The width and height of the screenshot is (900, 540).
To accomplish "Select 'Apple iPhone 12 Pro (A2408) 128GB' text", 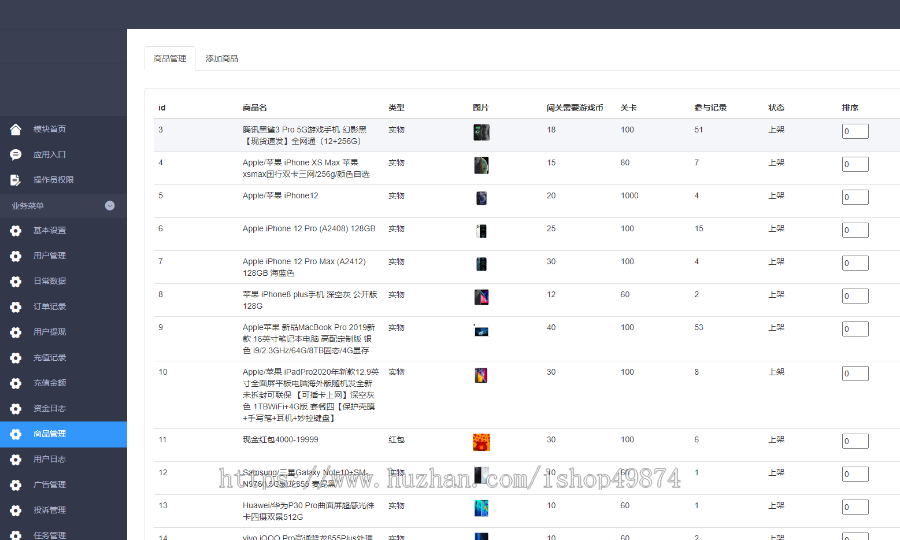I will 309,228.
